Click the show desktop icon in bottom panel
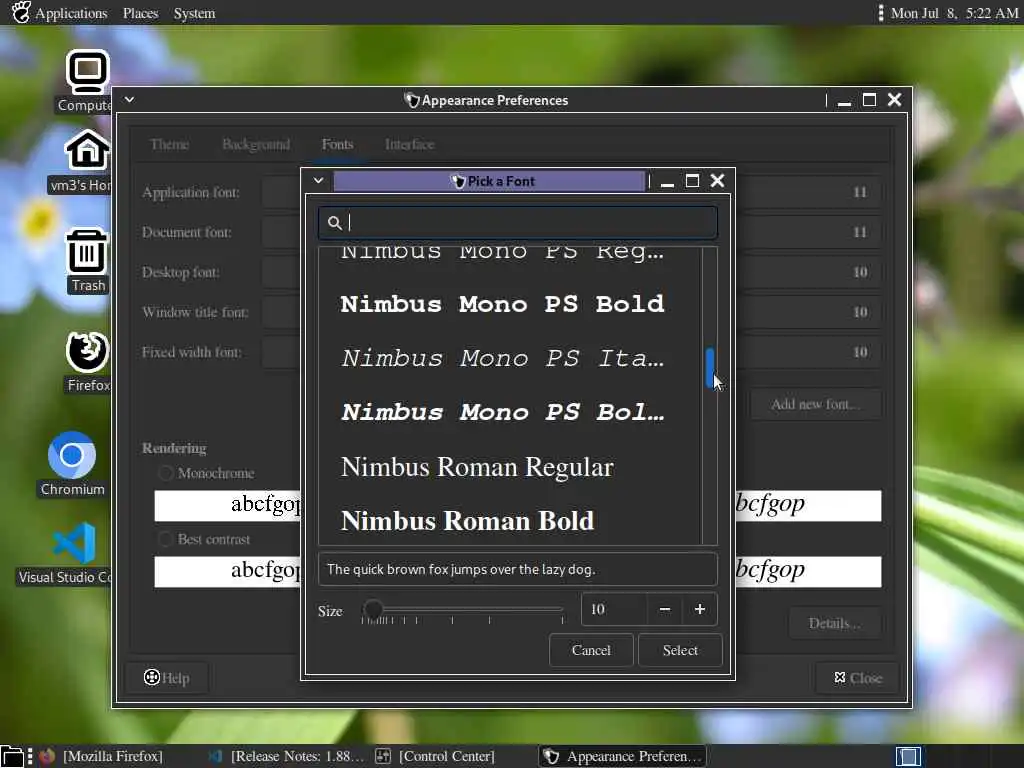 click(12, 756)
